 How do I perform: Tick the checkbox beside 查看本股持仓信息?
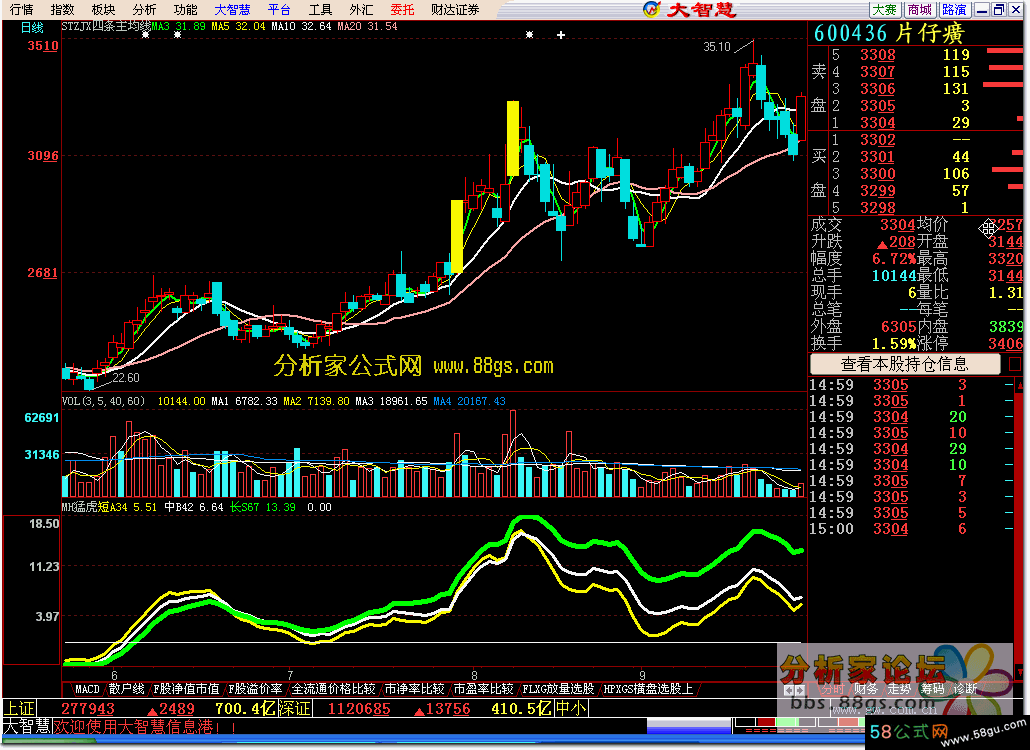point(1015,364)
